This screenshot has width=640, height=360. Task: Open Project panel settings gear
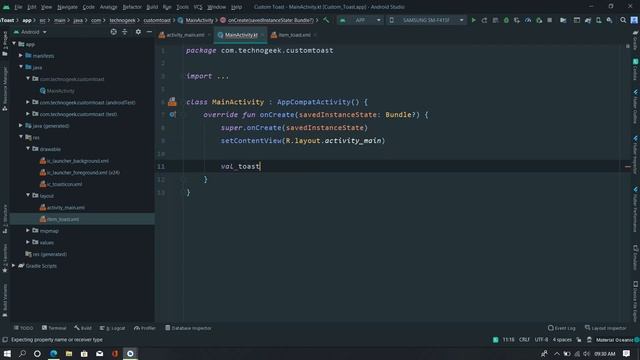pyautogui.click(x=138, y=32)
